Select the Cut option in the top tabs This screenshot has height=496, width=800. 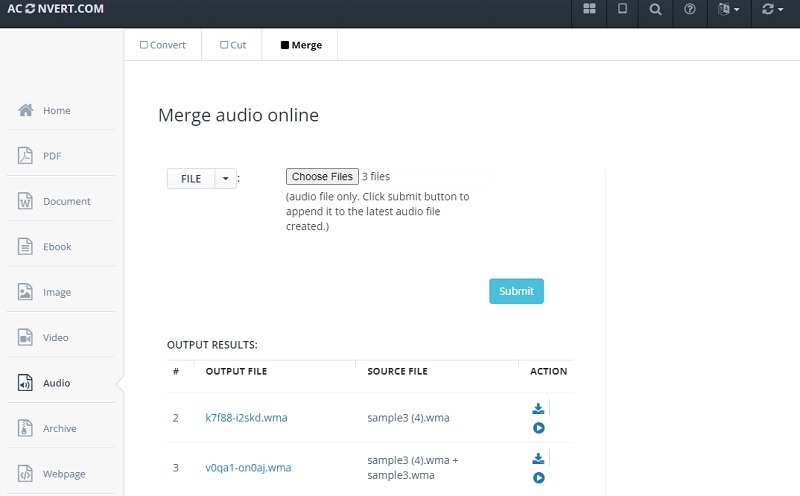coord(232,45)
